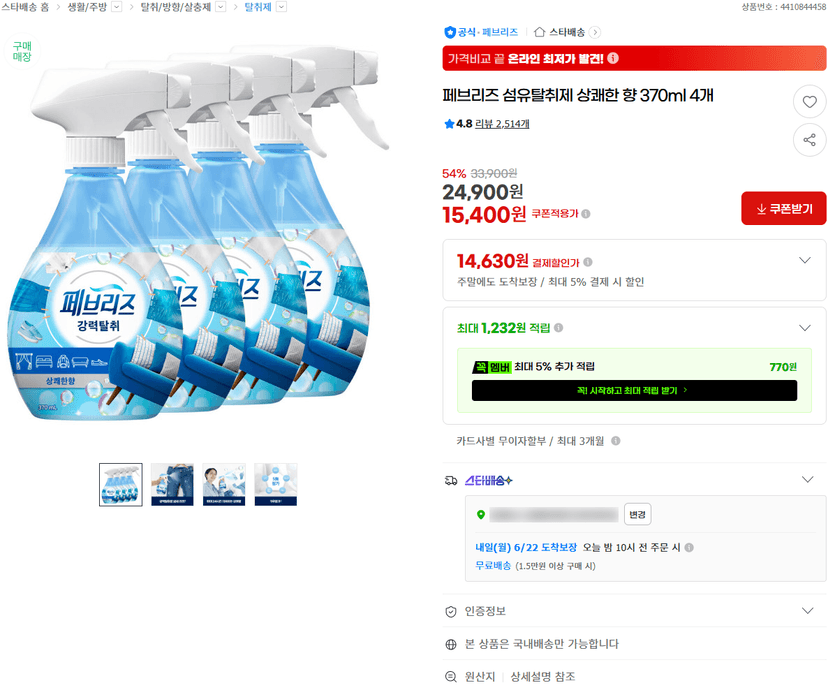Open 탈취제 breadcrumb dropdown
This screenshot has height=686, width=828.
point(281,7)
